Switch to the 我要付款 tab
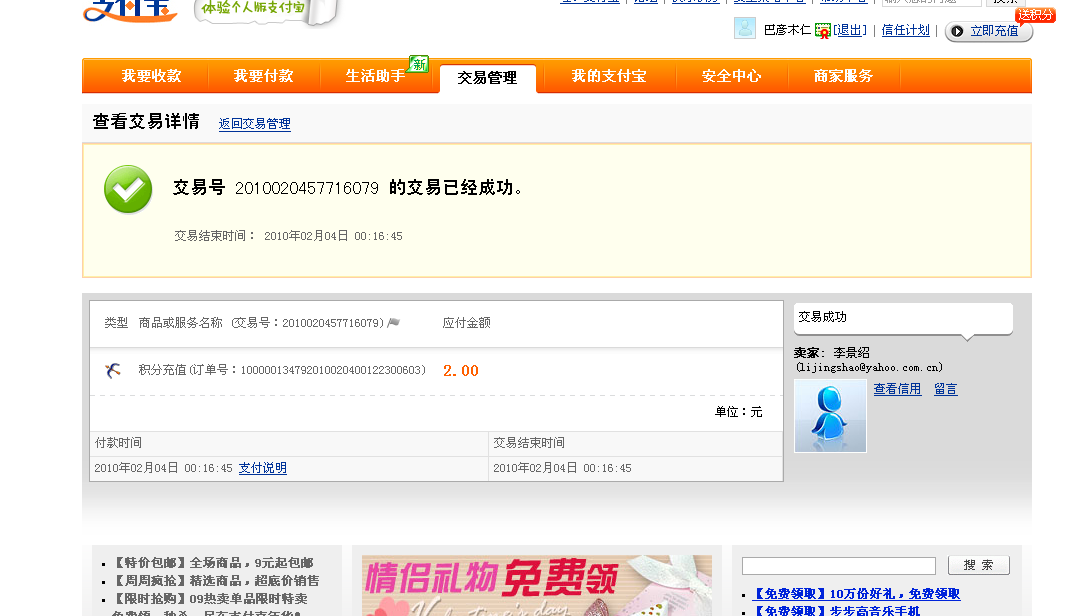Screen dimensions: 1080x616 [263, 76]
